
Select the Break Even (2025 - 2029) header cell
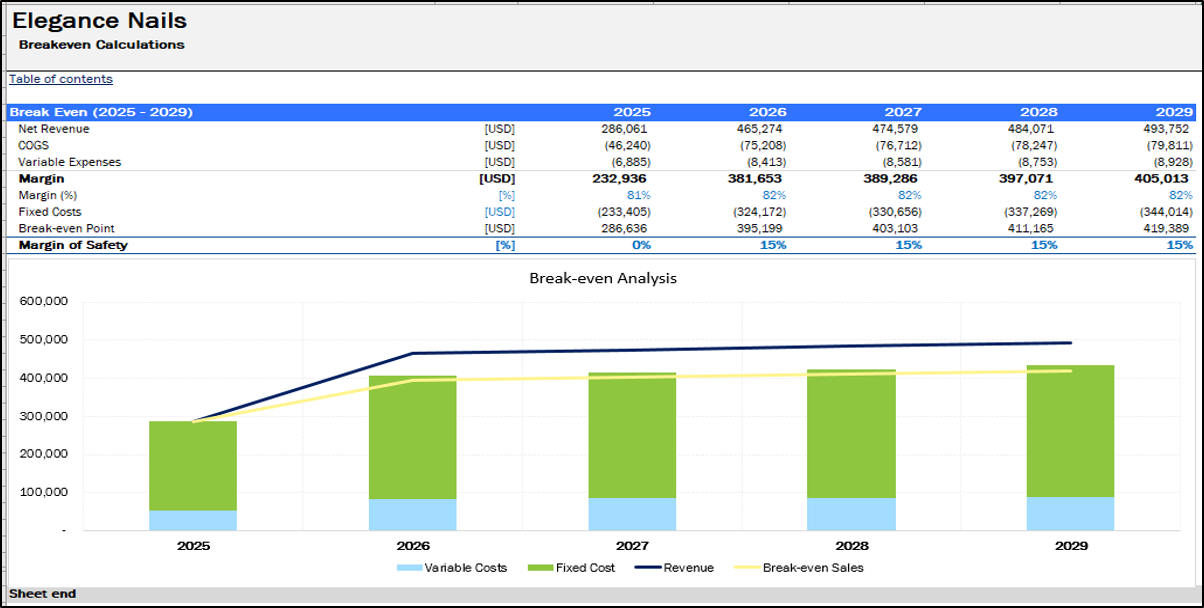(101, 112)
